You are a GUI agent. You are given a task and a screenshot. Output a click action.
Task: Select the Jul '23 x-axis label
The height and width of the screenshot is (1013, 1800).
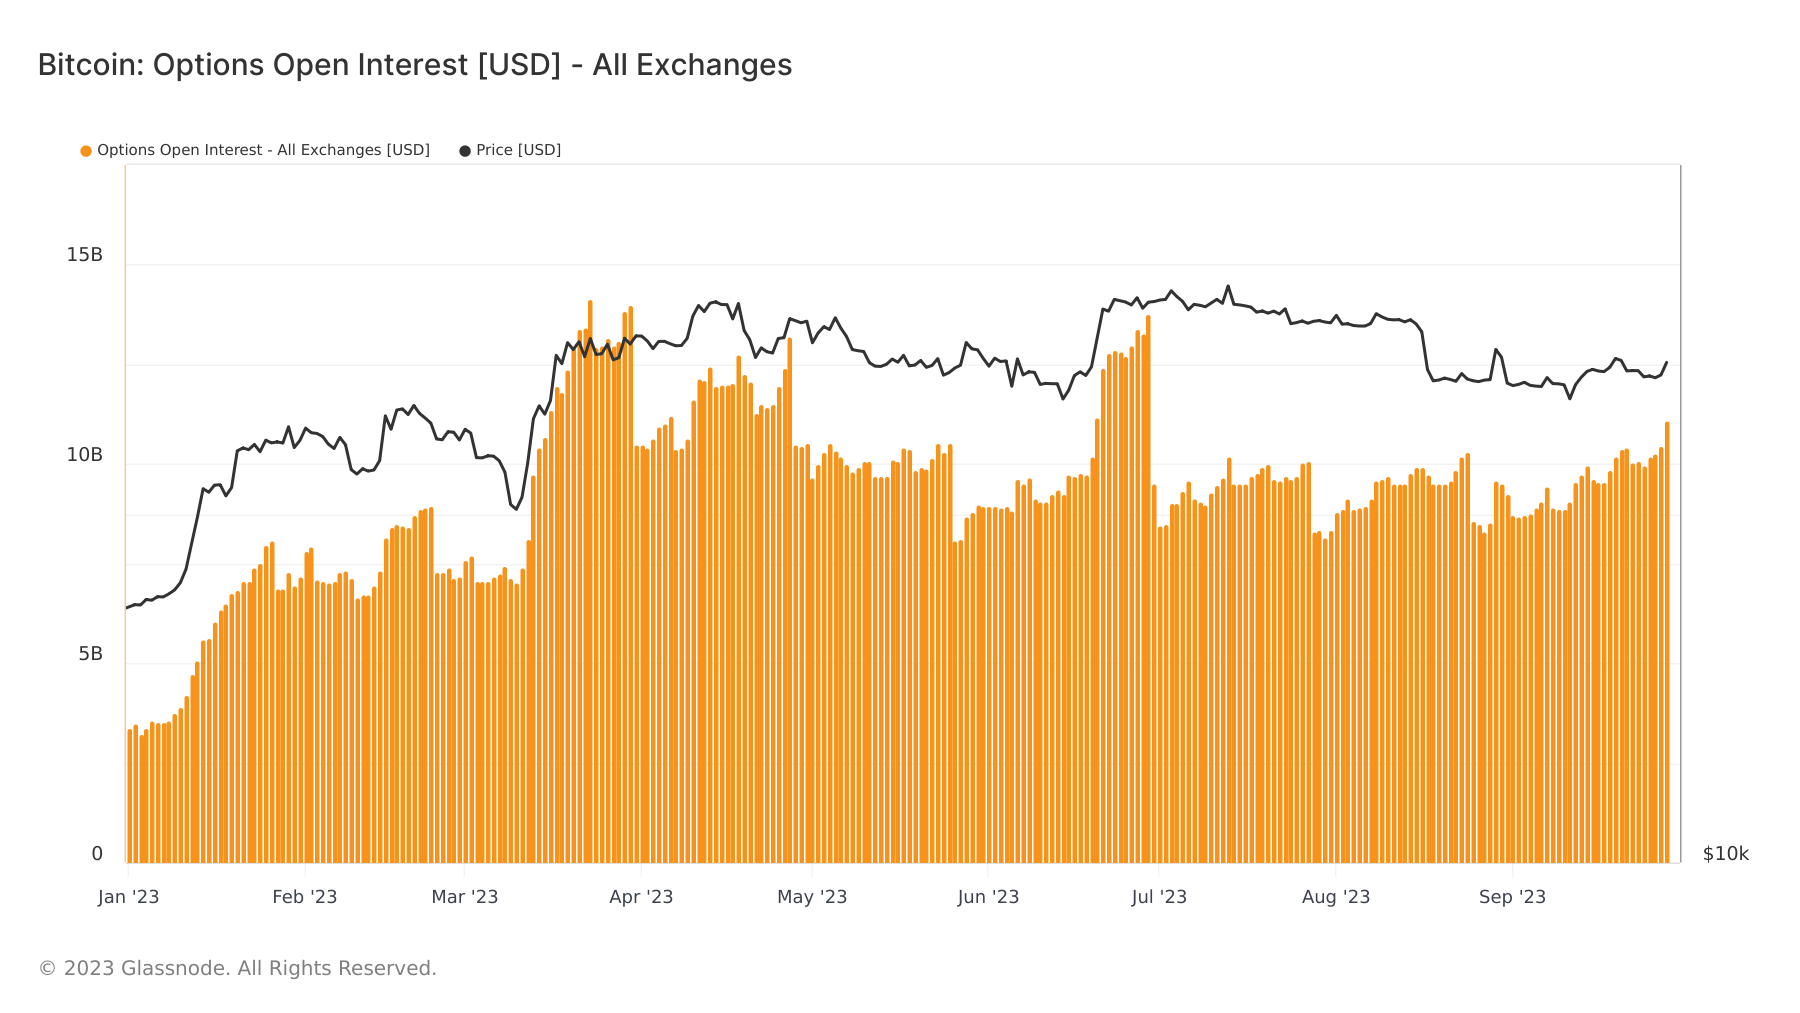click(x=1159, y=897)
